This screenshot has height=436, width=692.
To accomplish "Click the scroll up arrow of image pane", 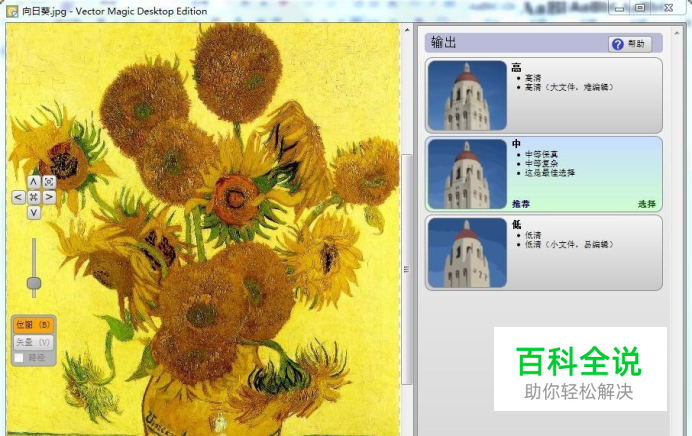I will (406, 30).
